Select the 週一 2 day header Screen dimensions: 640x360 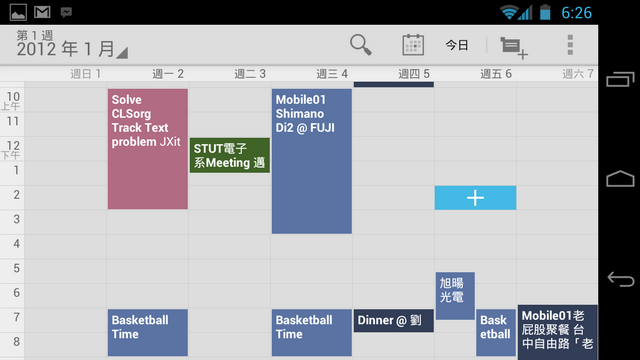168,74
